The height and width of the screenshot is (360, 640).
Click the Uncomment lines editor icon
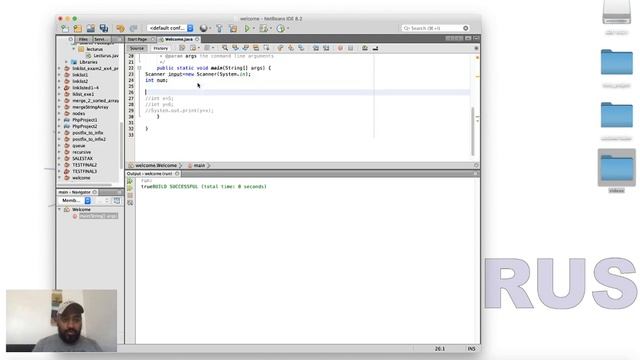pos(375,48)
